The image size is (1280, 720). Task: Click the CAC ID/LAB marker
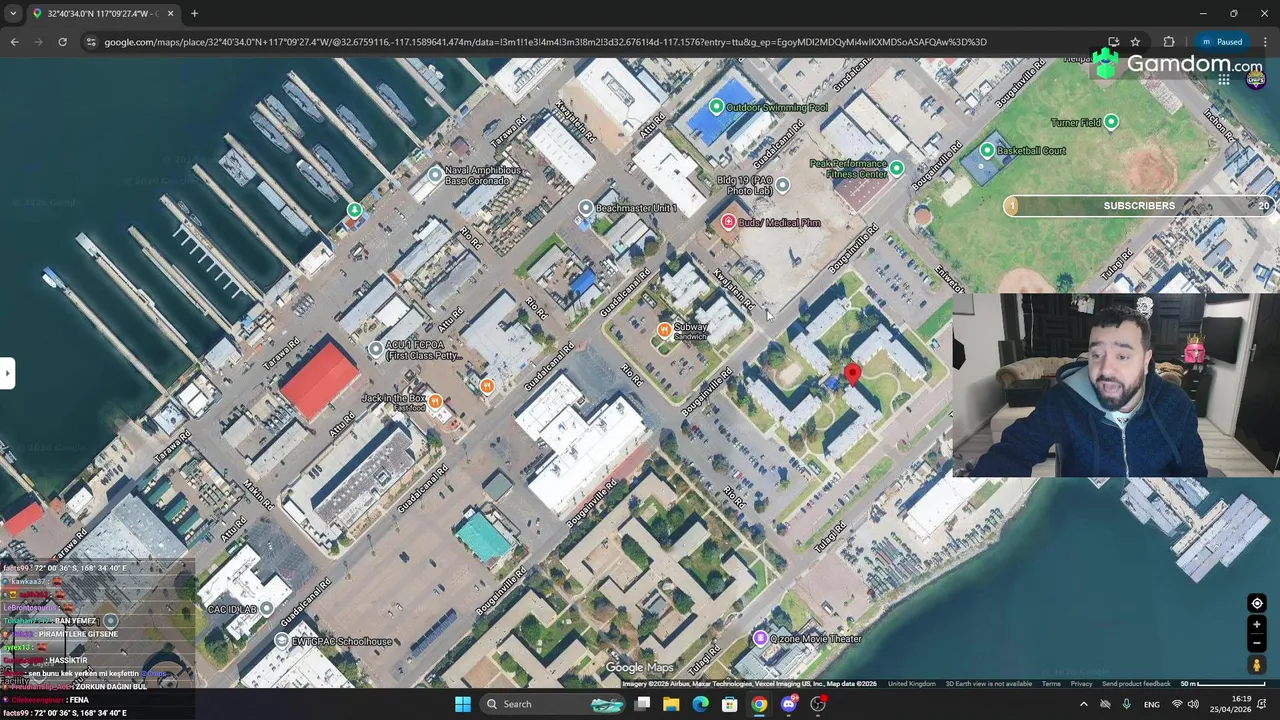point(266,609)
